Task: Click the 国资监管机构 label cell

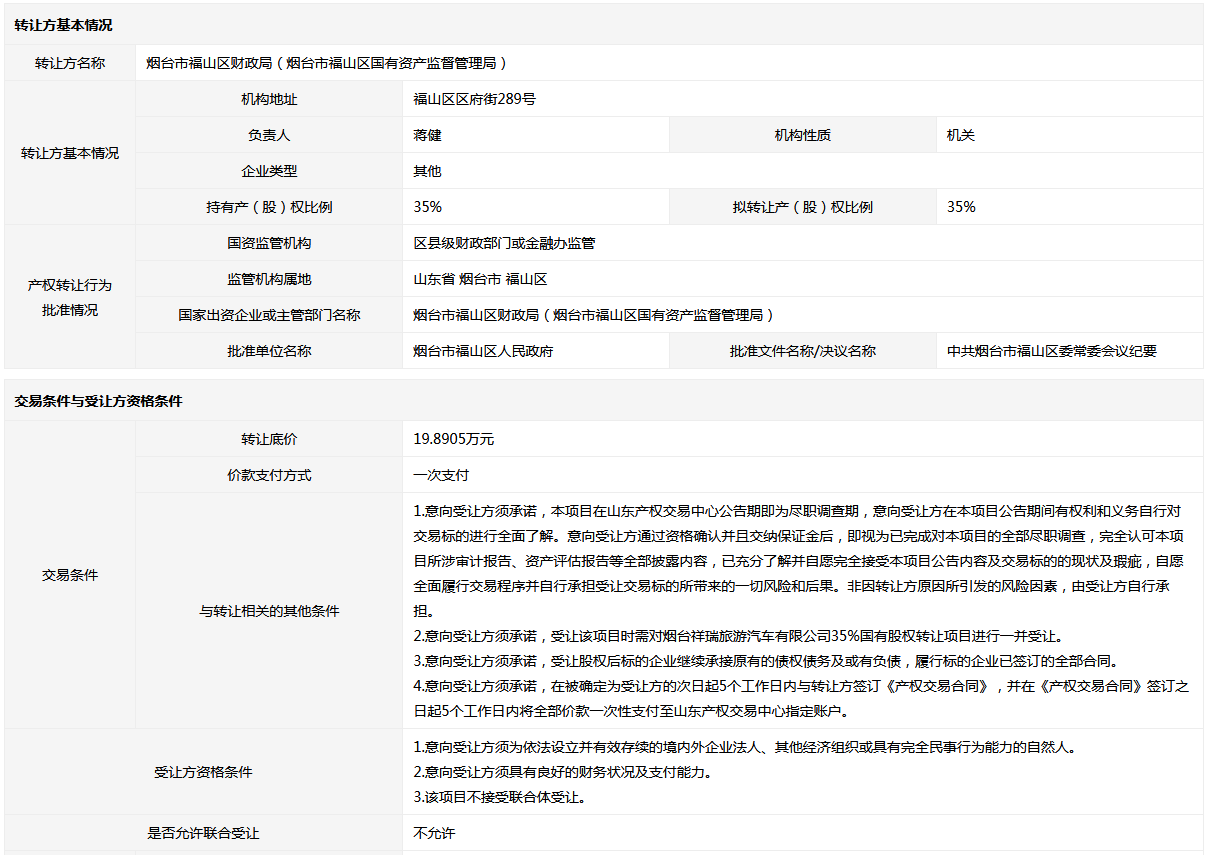Action: 269,243
